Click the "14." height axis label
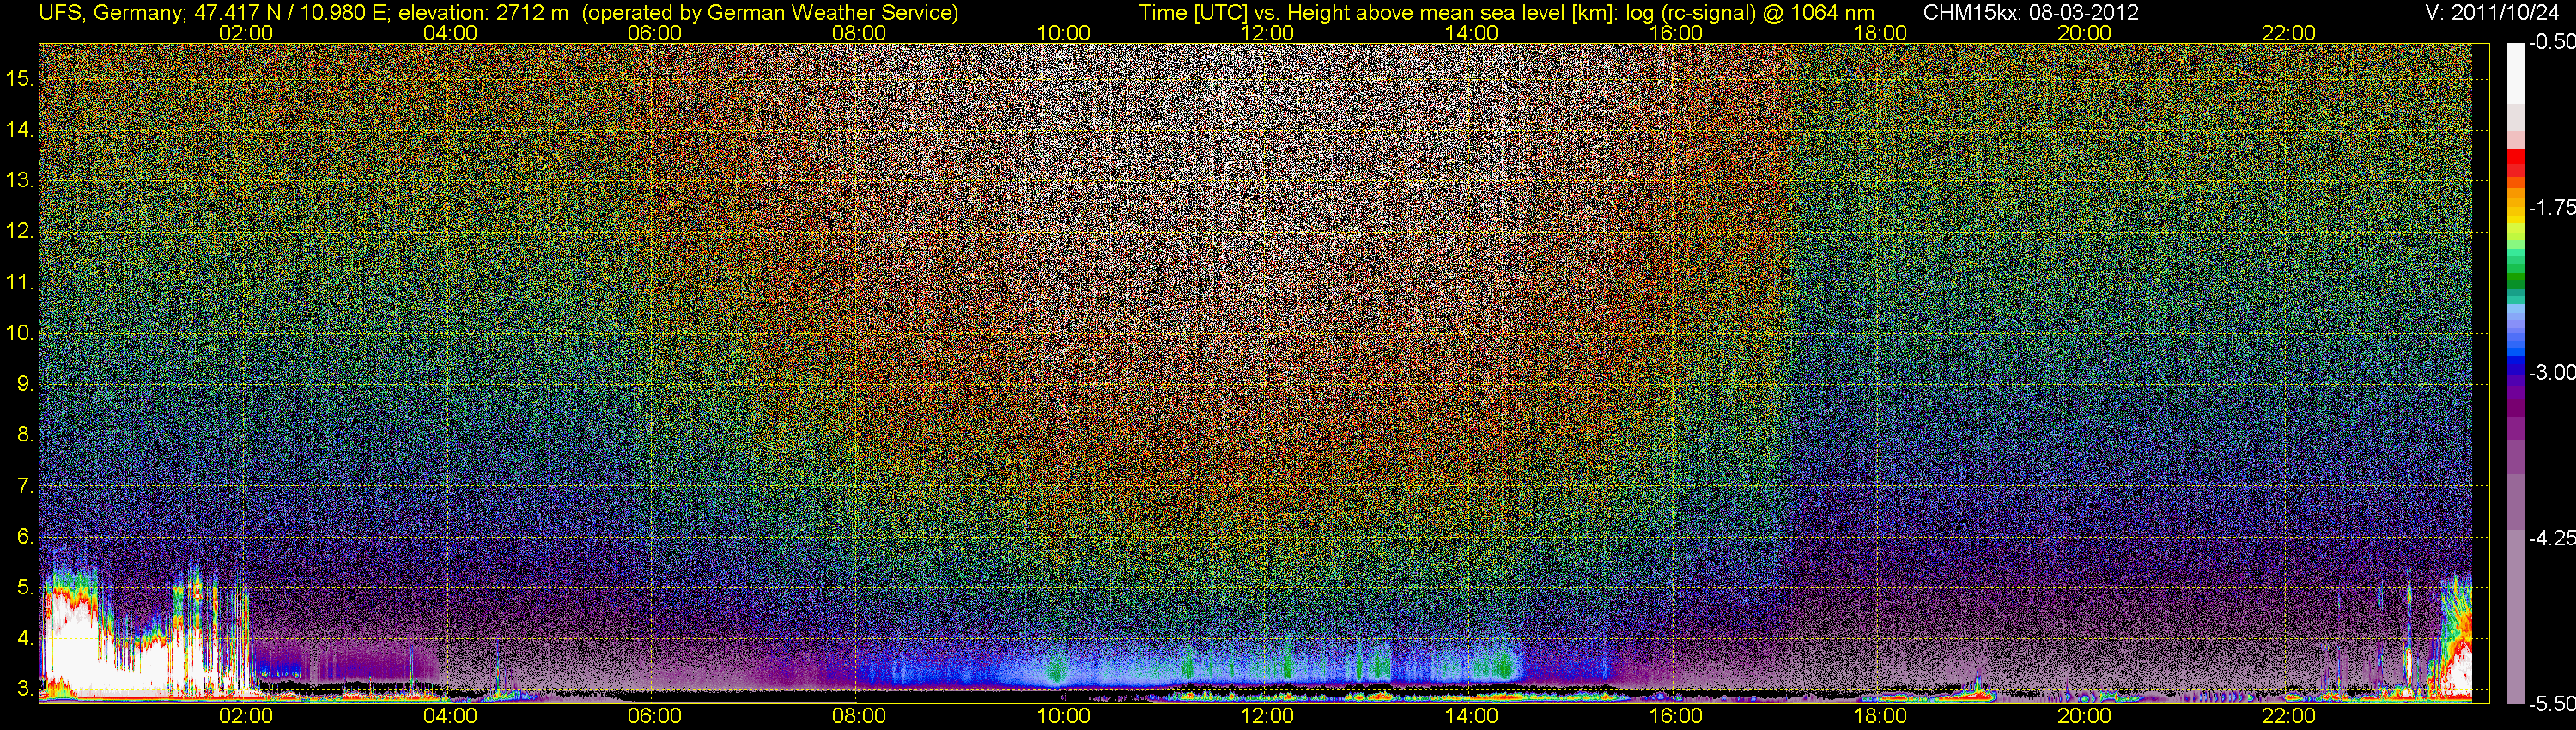2576x730 pixels. tap(20, 130)
